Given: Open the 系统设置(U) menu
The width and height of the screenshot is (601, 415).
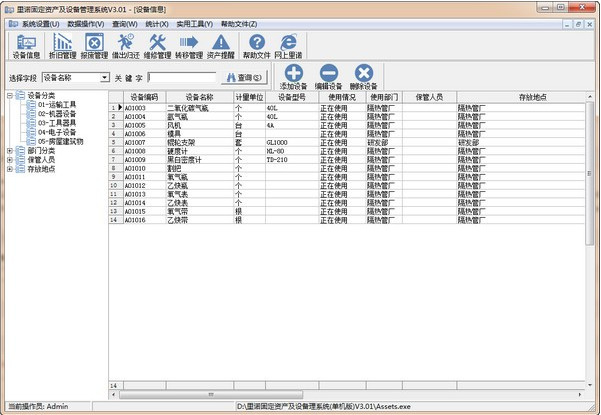Looking at the screenshot, I should (40, 24).
